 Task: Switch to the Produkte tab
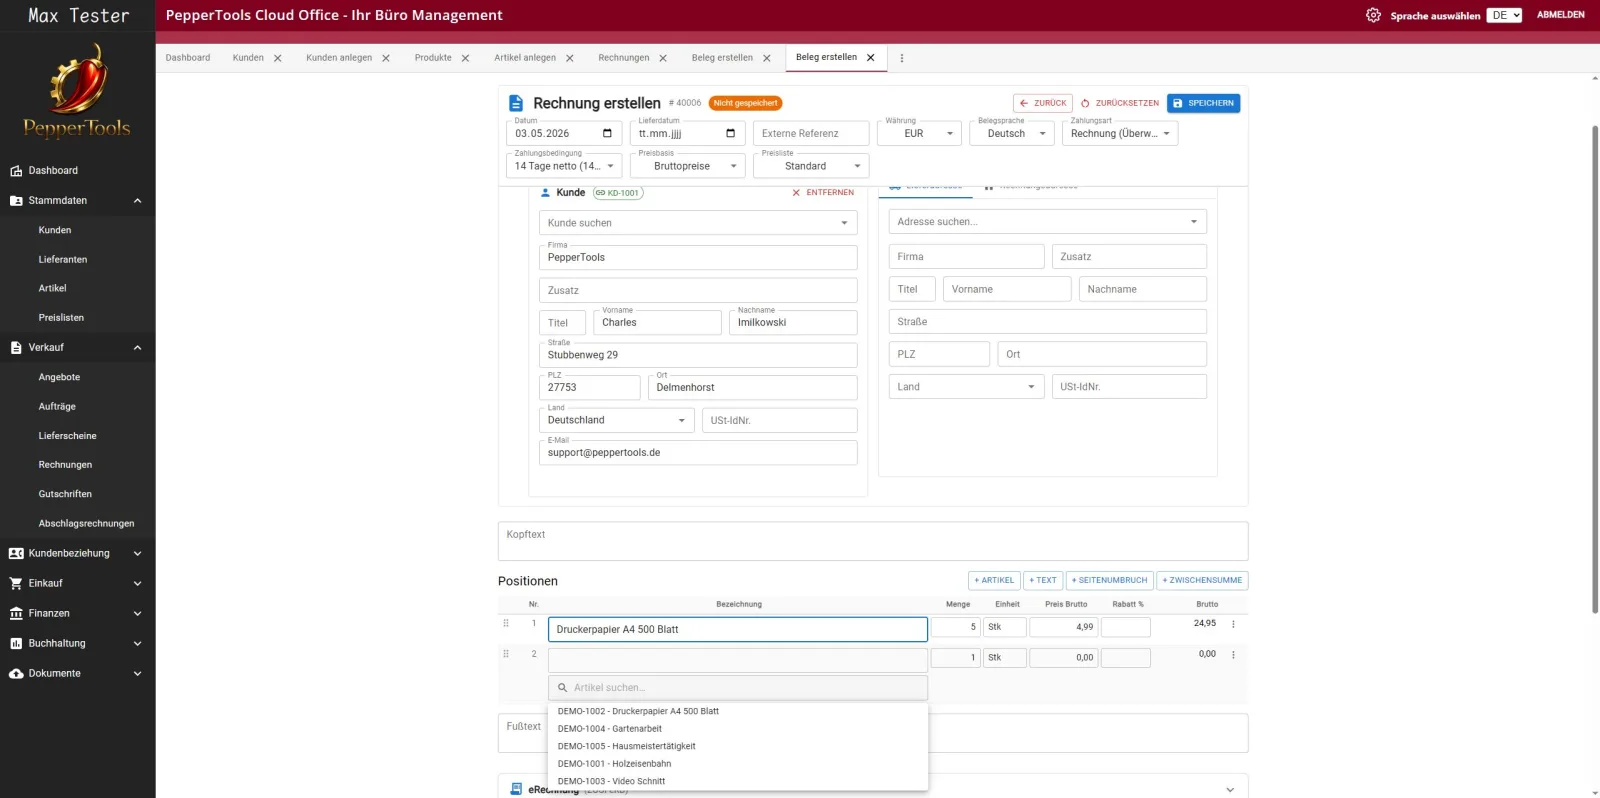[x=433, y=58]
